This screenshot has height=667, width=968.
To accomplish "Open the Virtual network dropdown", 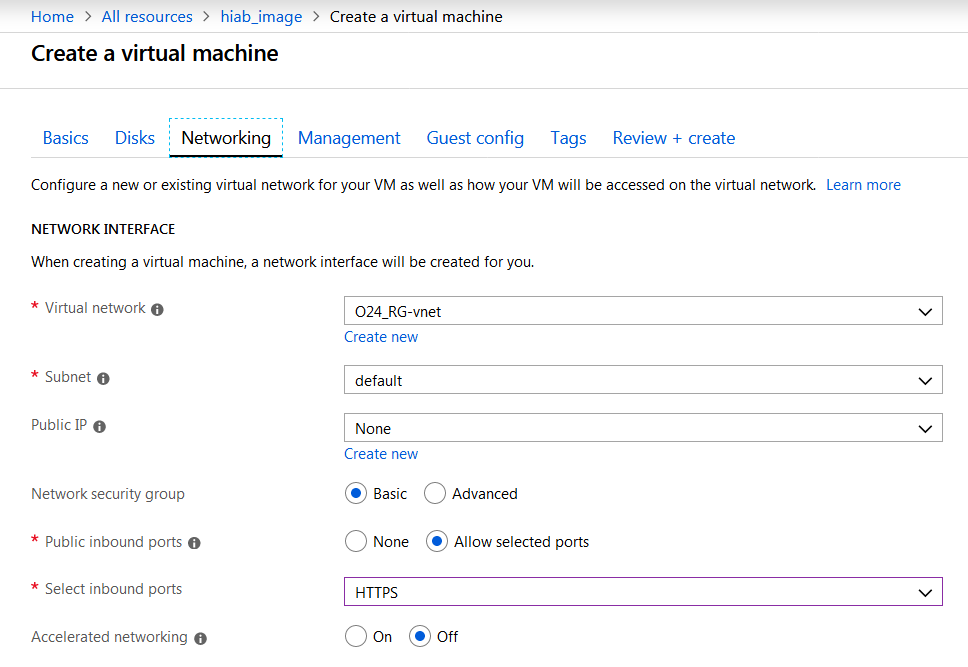I will pyautogui.click(x=642, y=311).
